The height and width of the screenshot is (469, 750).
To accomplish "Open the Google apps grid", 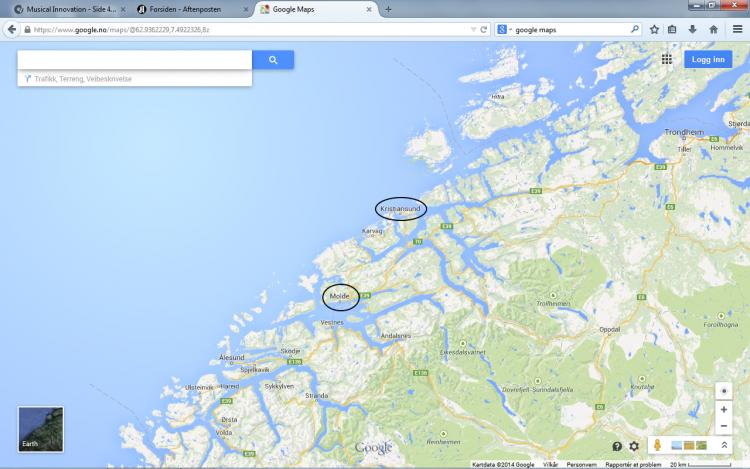I will (x=667, y=59).
